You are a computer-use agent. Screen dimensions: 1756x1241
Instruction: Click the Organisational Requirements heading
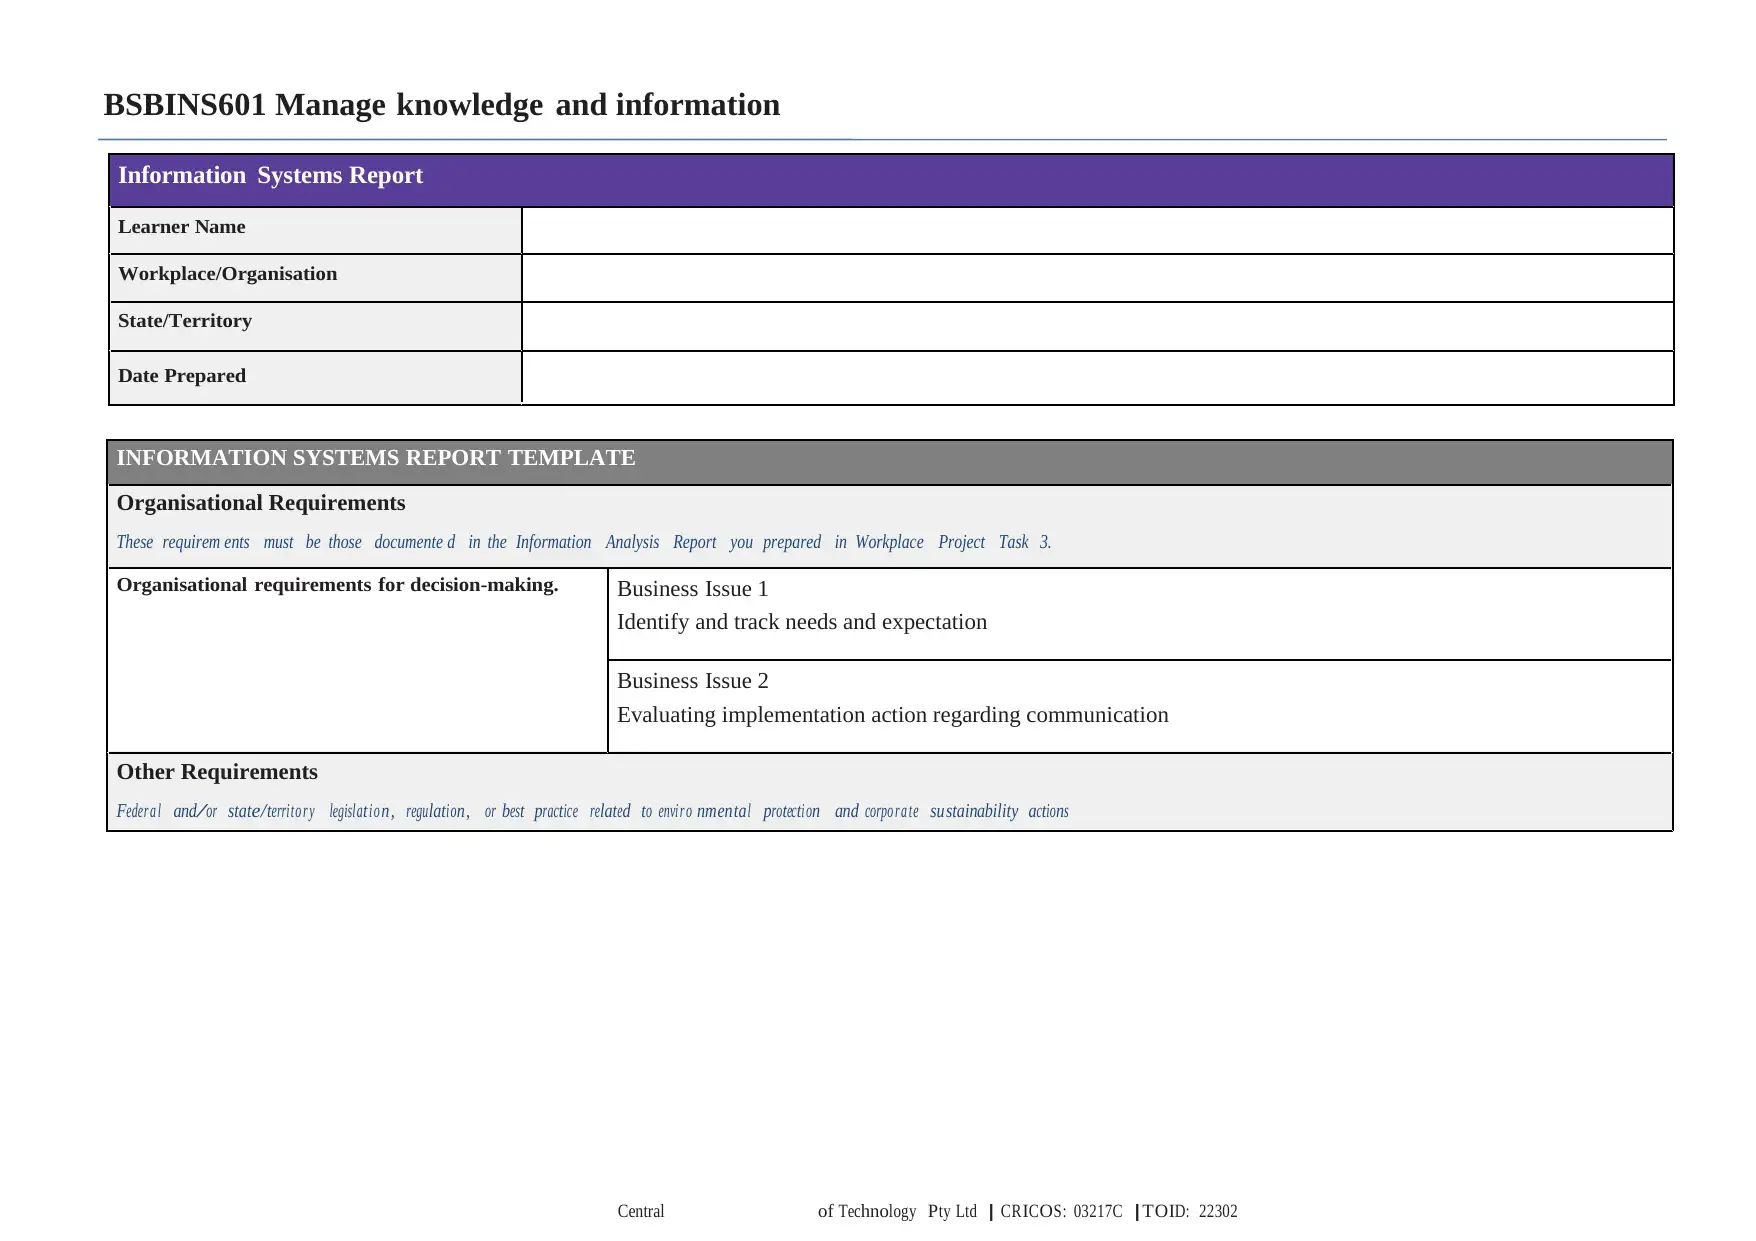261,503
